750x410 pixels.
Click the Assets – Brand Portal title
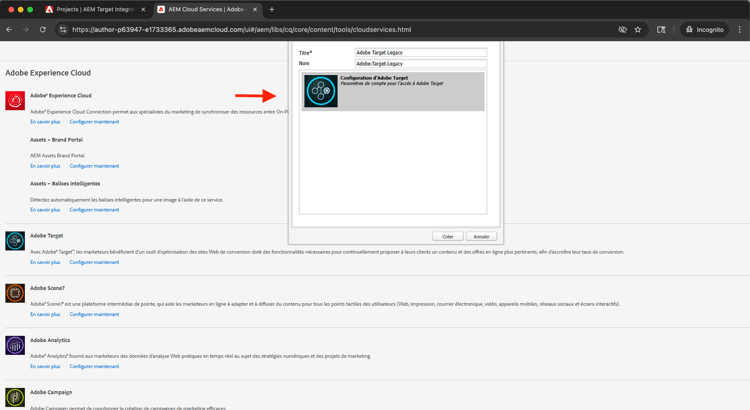click(x=56, y=140)
